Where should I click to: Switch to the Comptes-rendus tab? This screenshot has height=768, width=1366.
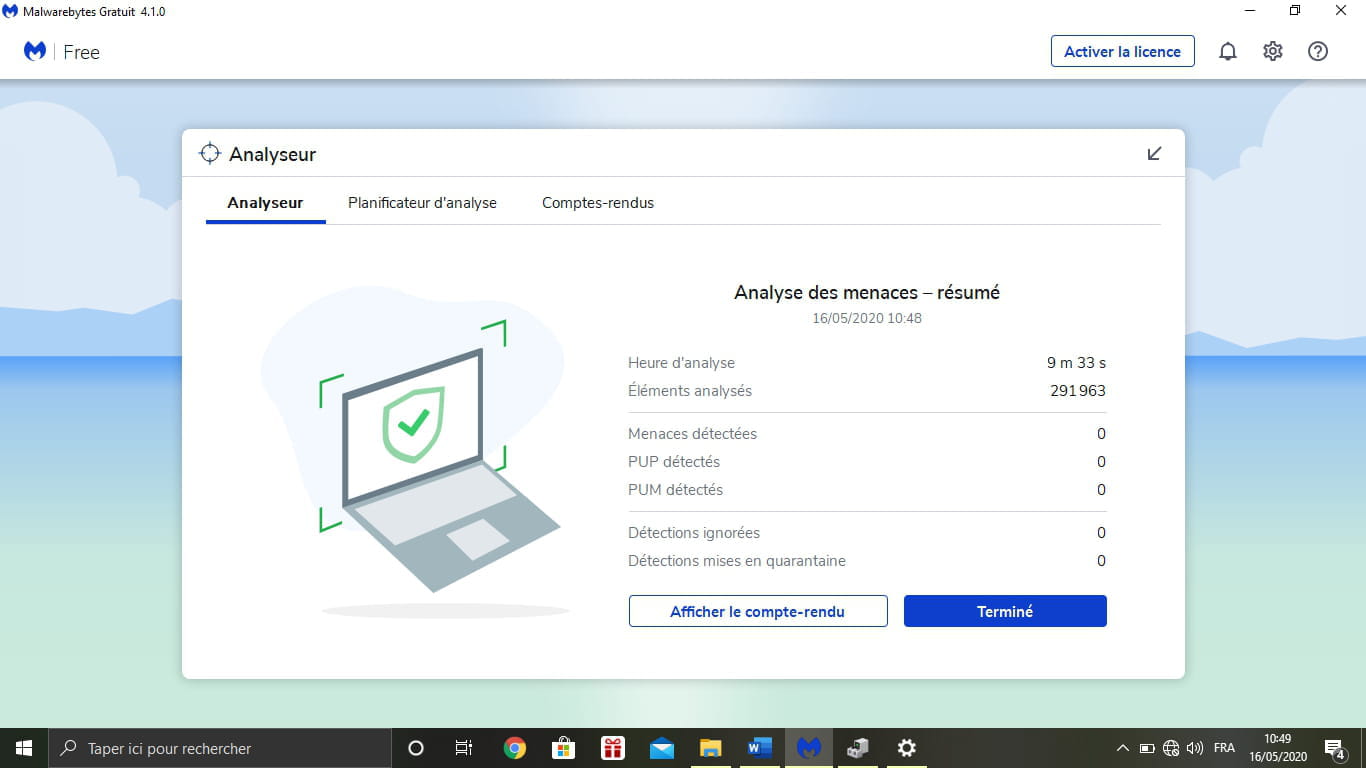coord(598,203)
